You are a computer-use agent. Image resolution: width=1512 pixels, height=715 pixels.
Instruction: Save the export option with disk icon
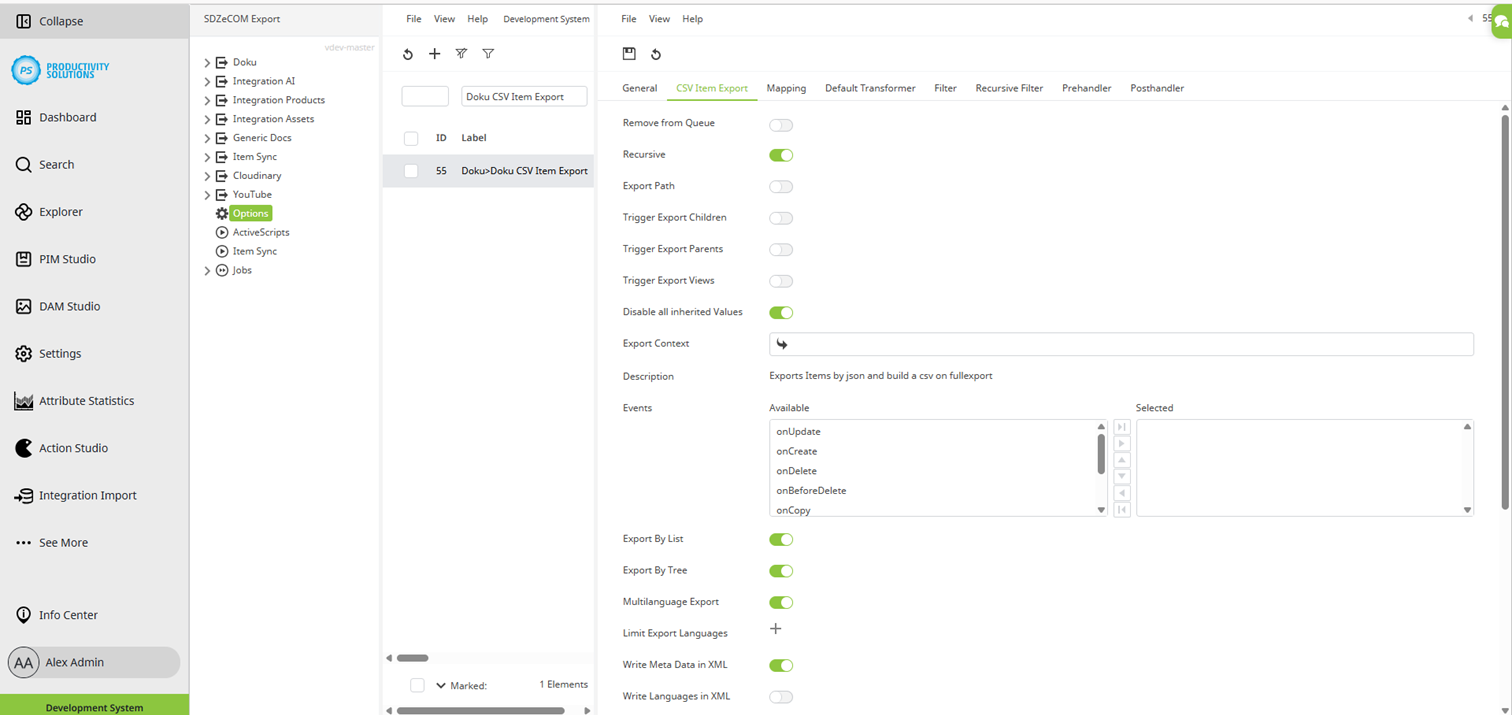click(629, 54)
